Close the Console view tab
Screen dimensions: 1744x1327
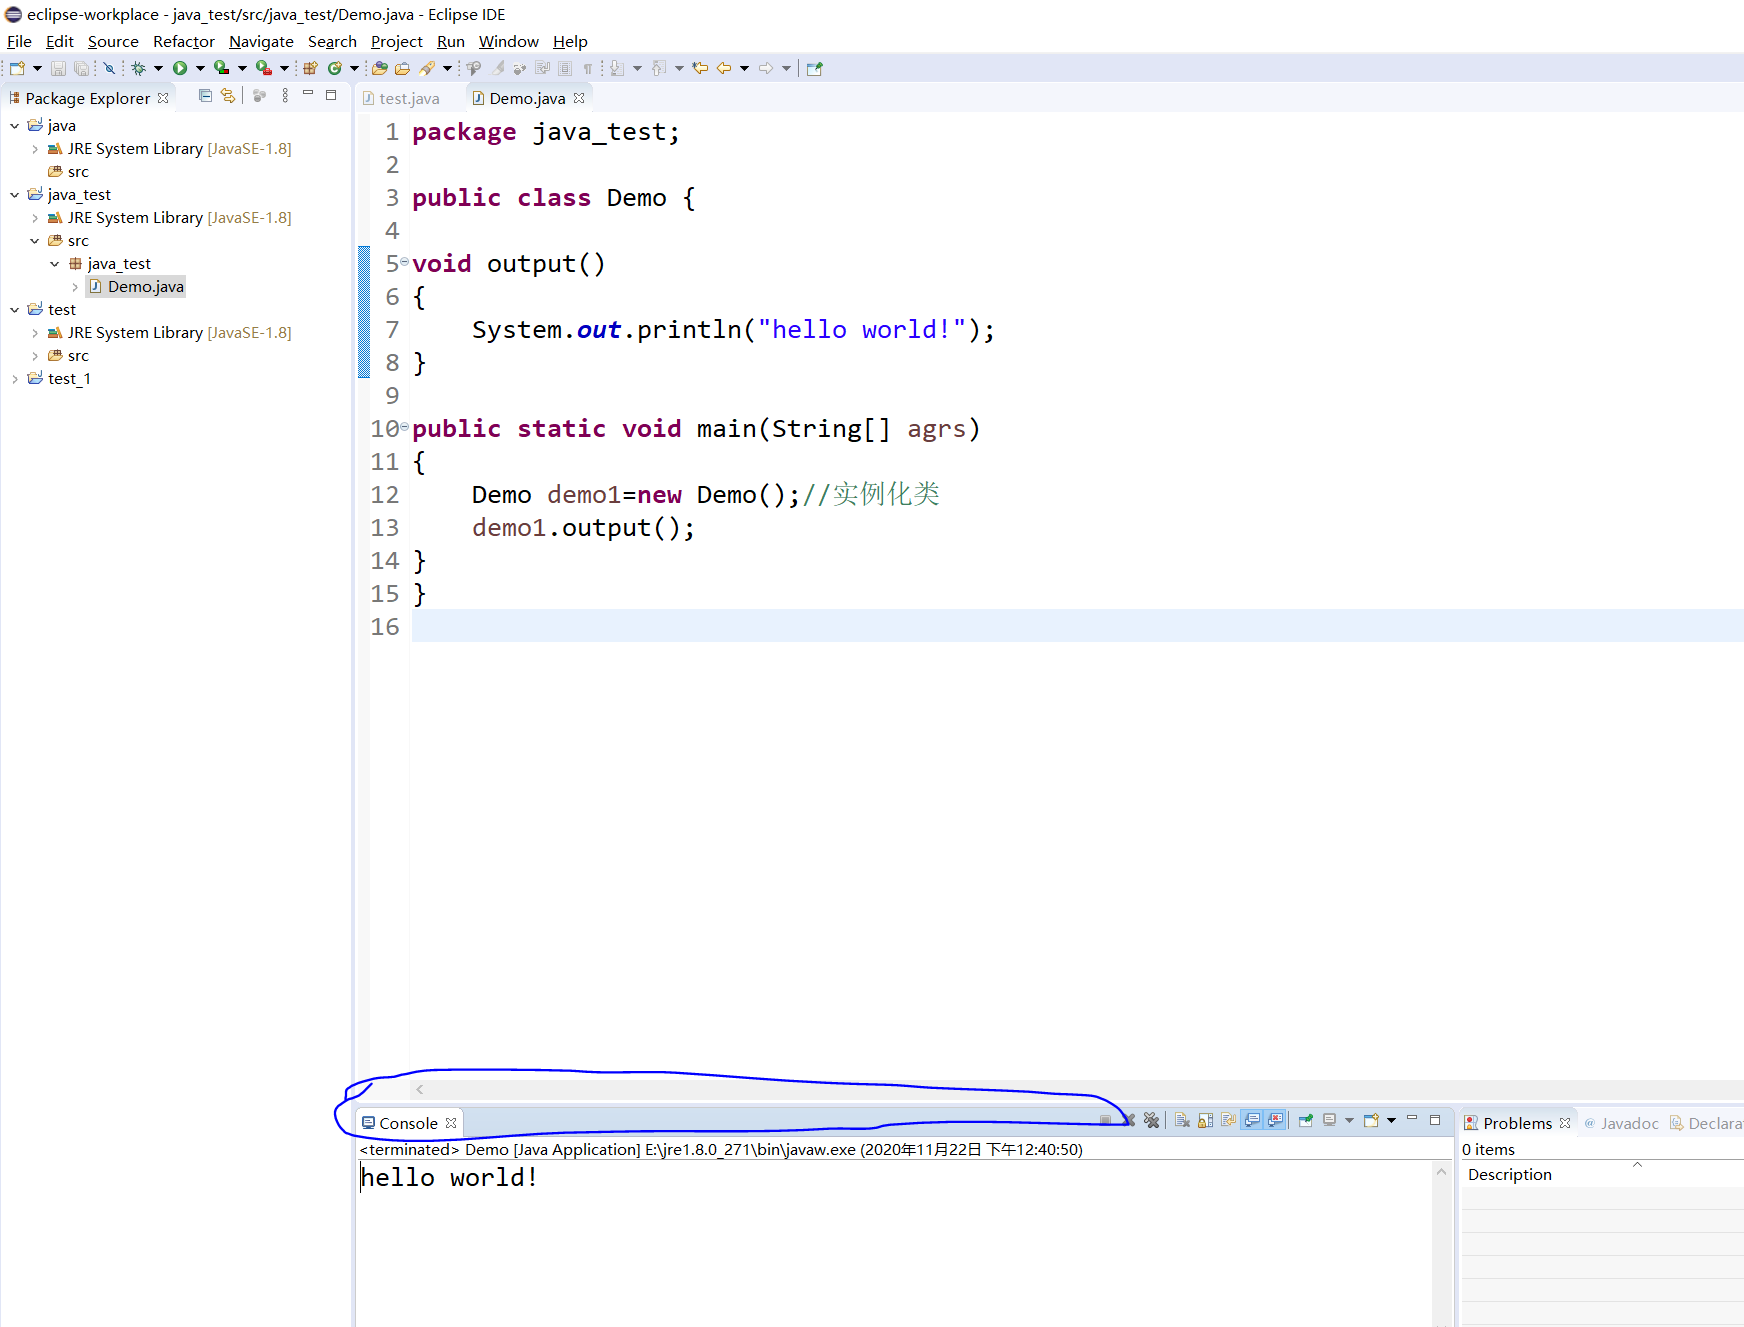click(451, 1123)
